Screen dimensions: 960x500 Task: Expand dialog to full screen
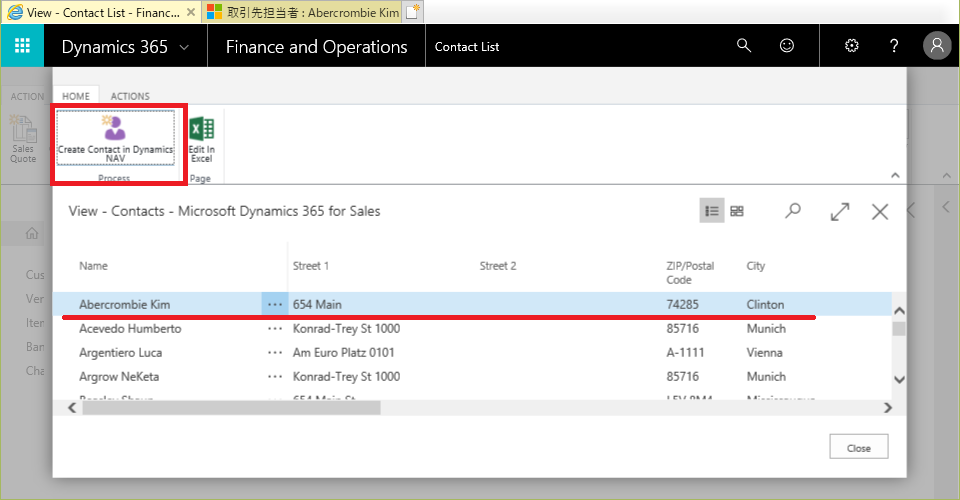[840, 212]
